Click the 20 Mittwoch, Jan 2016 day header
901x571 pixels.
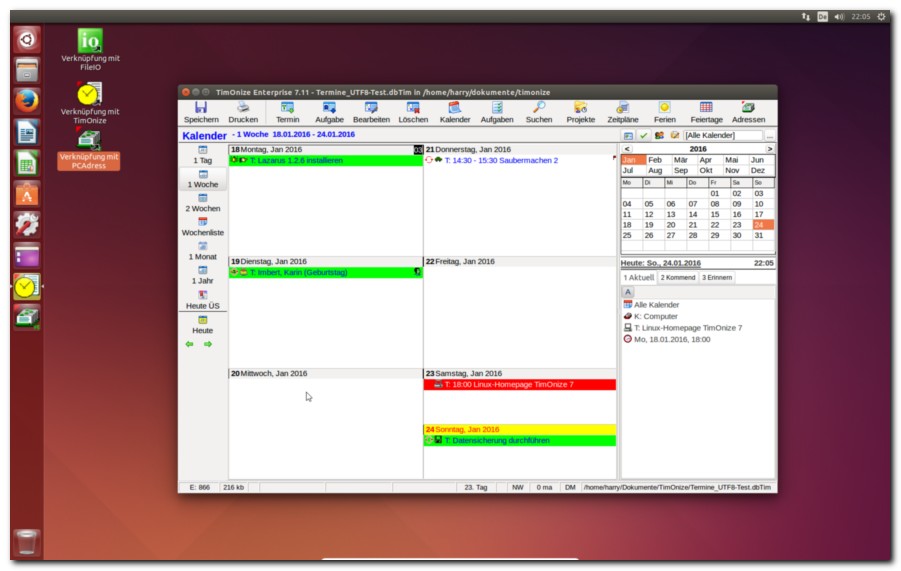[325, 373]
